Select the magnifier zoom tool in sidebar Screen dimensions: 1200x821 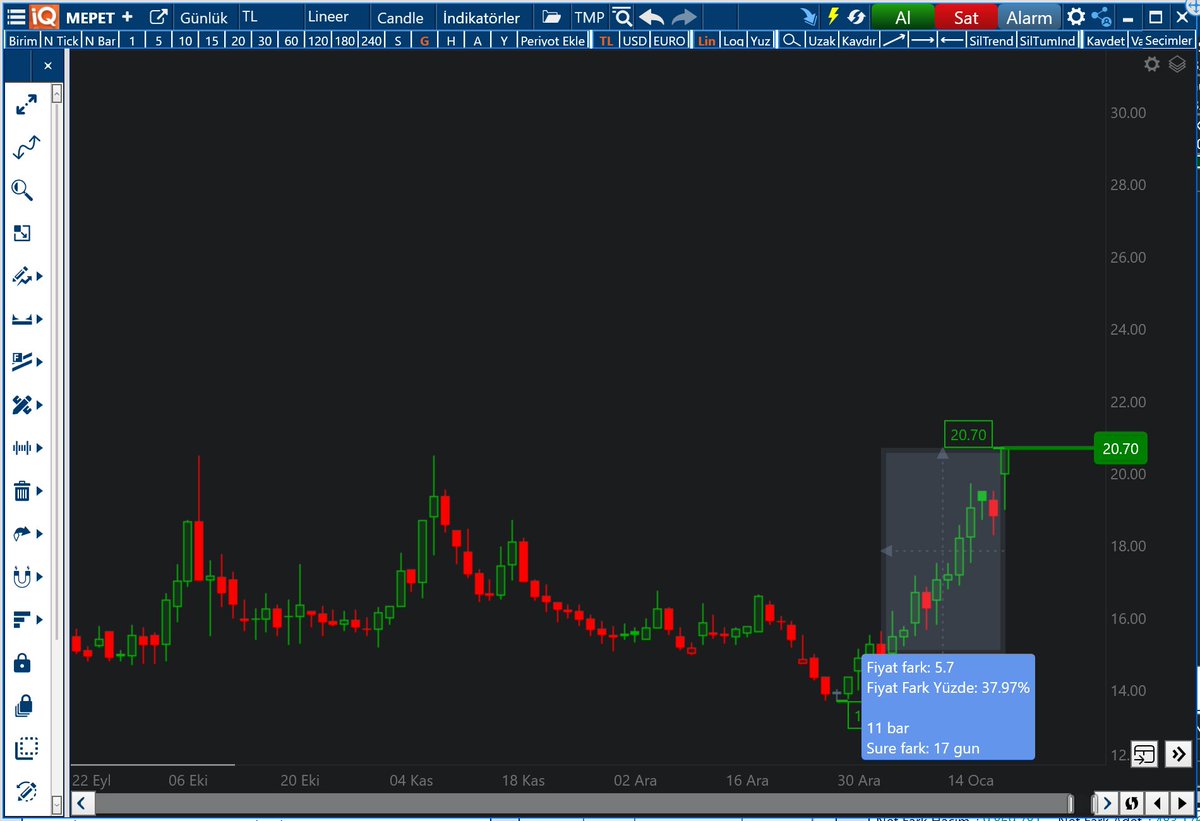click(23, 190)
